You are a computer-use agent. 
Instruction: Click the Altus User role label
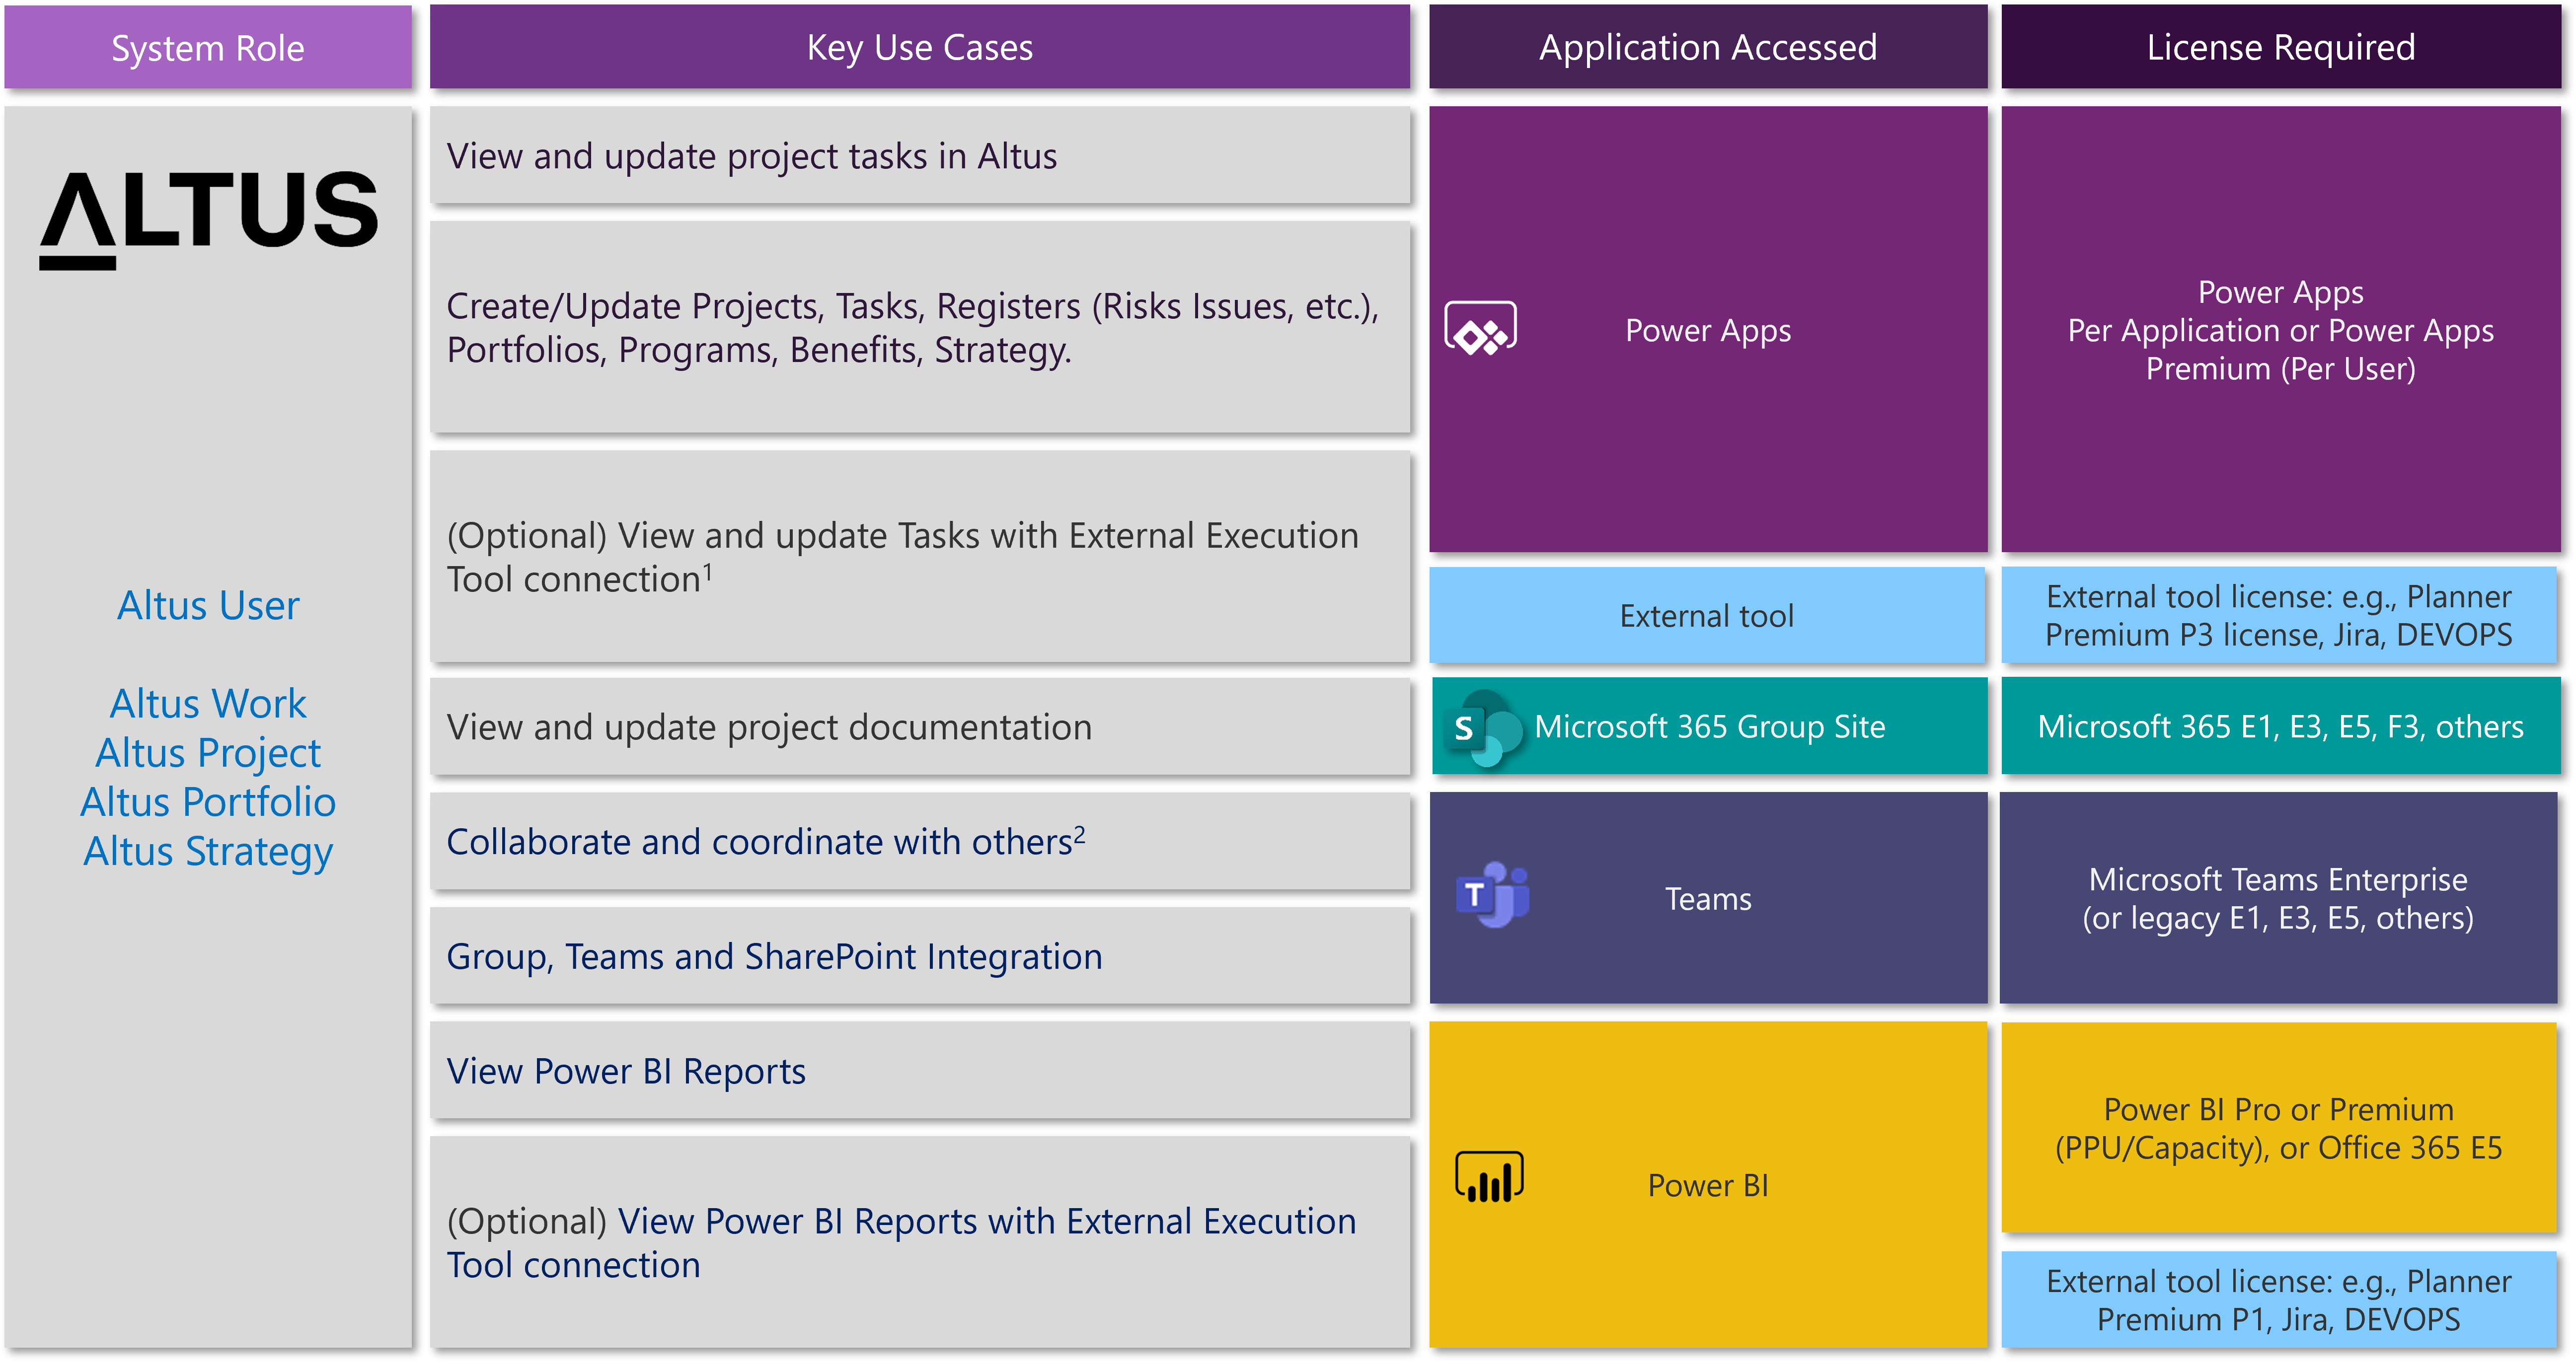pos(208,605)
